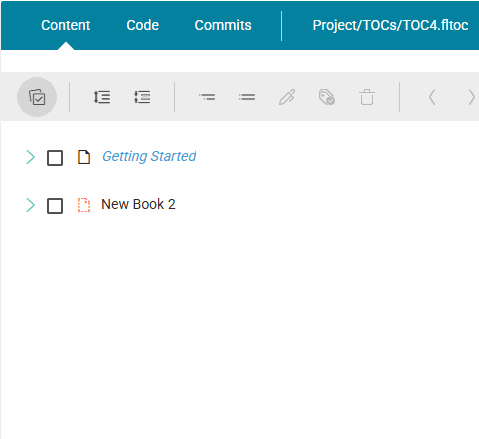Click the Project/TOCs/TOC4.fltoc file path
Image resolution: width=479 pixels, height=439 pixels.
click(390, 25)
